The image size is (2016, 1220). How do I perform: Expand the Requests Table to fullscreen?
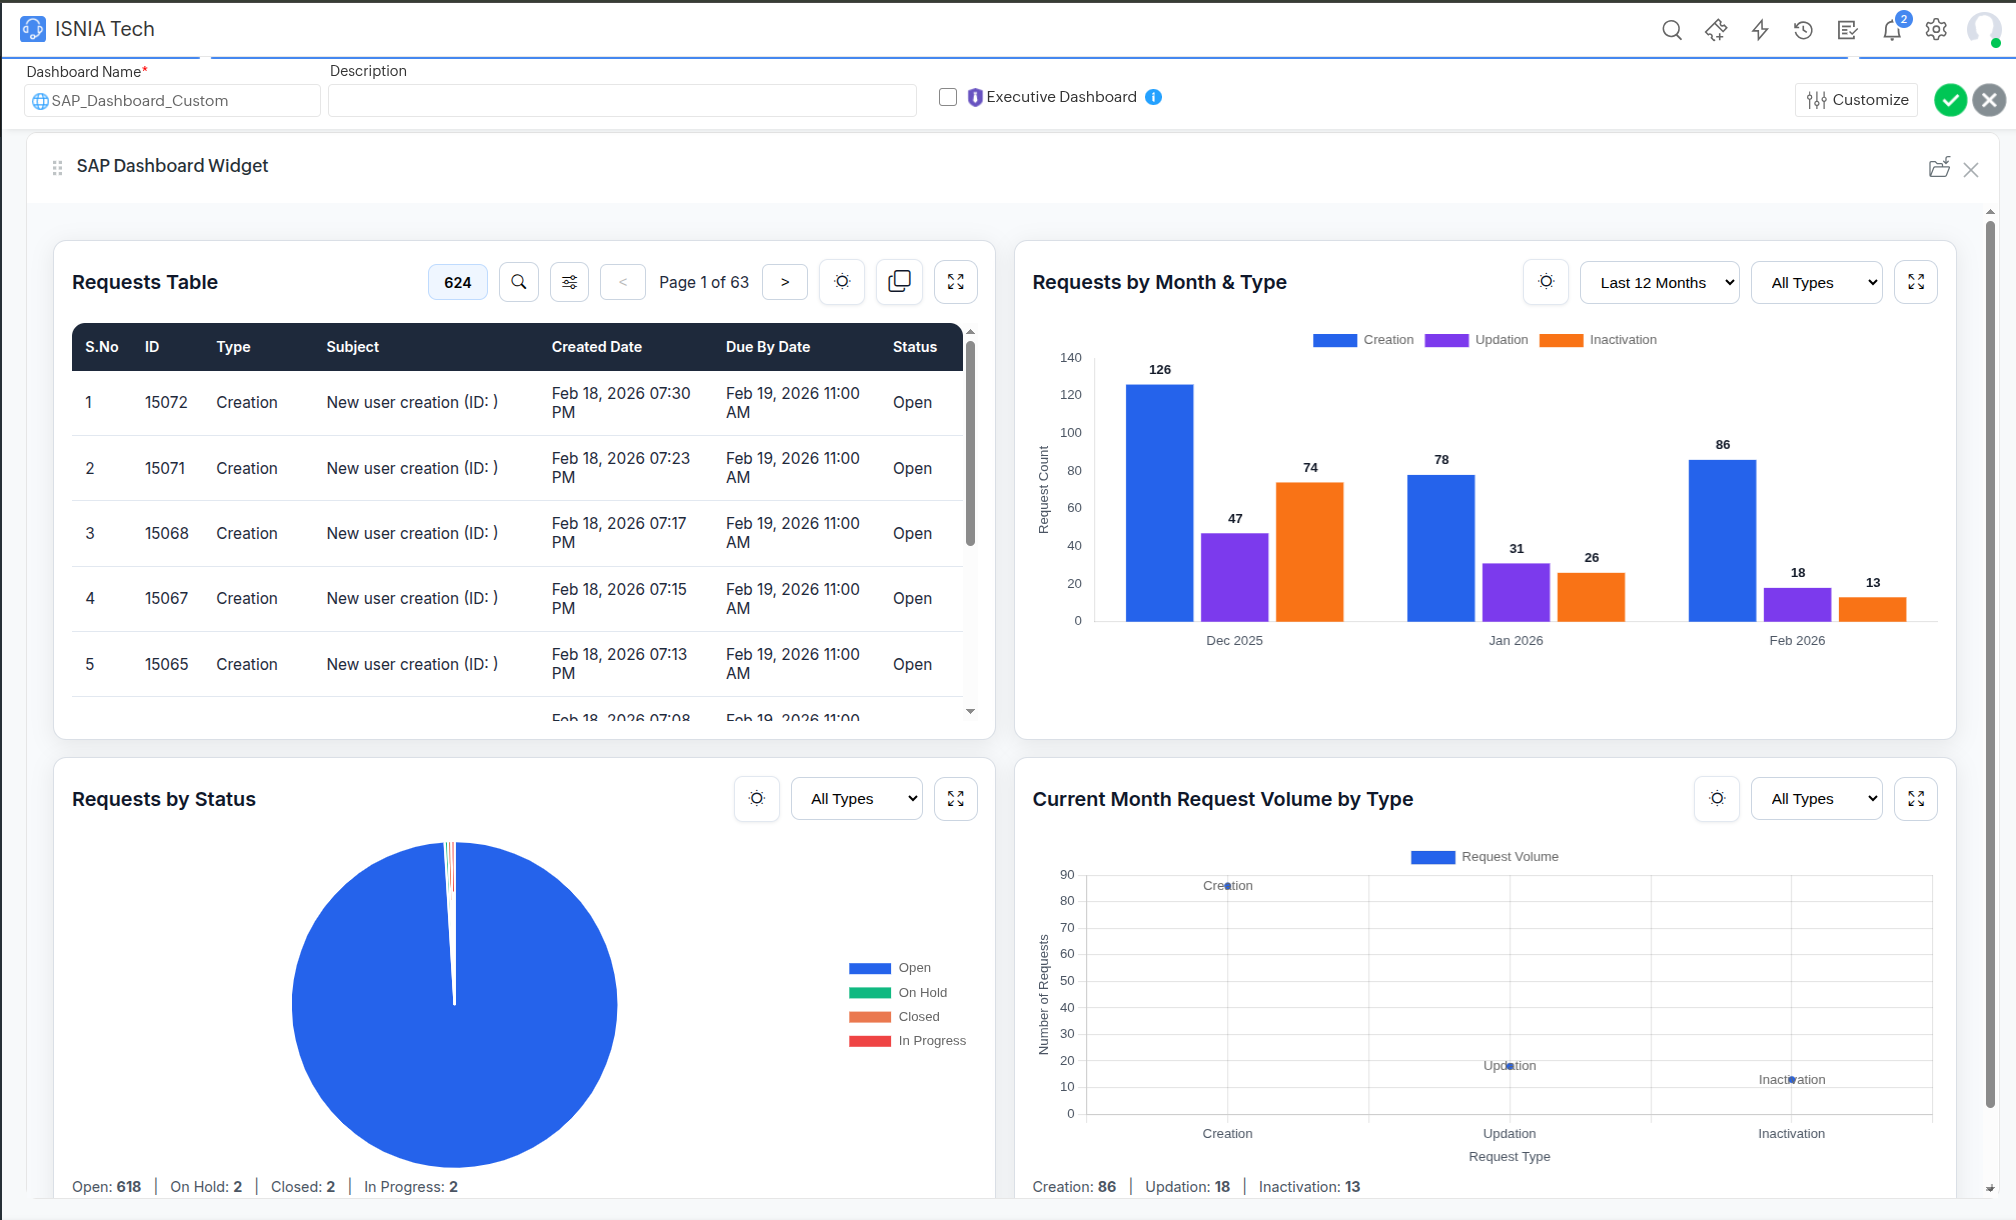click(x=955, y=281)
